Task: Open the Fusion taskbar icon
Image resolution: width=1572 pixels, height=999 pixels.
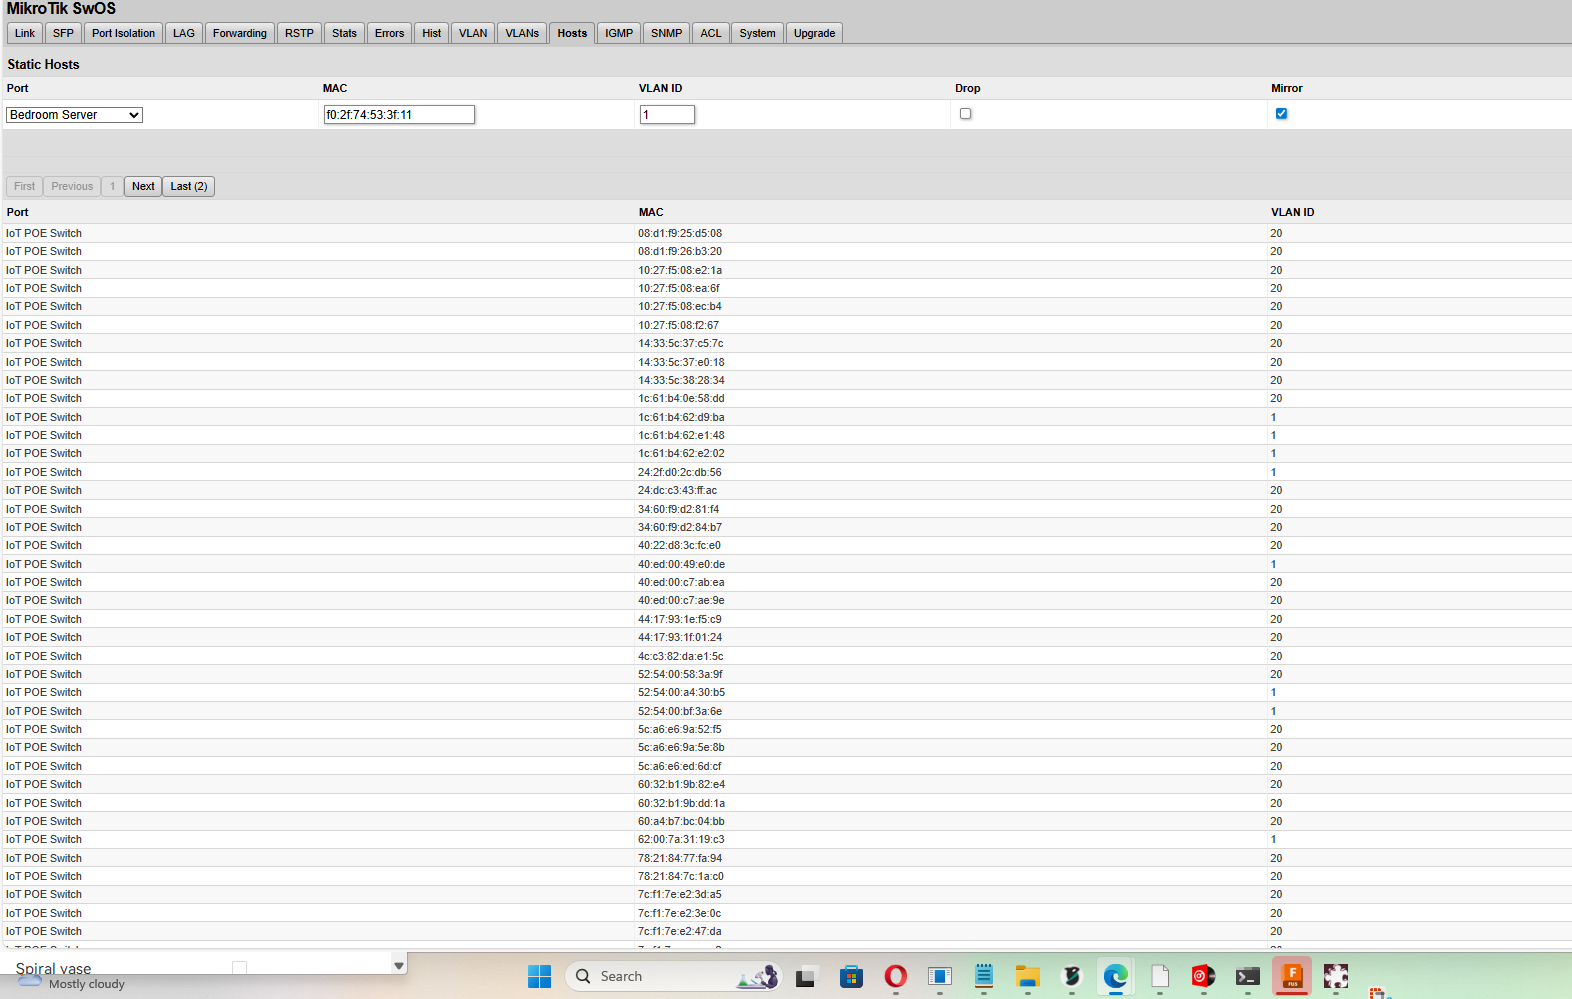Action: point(1292,976)
